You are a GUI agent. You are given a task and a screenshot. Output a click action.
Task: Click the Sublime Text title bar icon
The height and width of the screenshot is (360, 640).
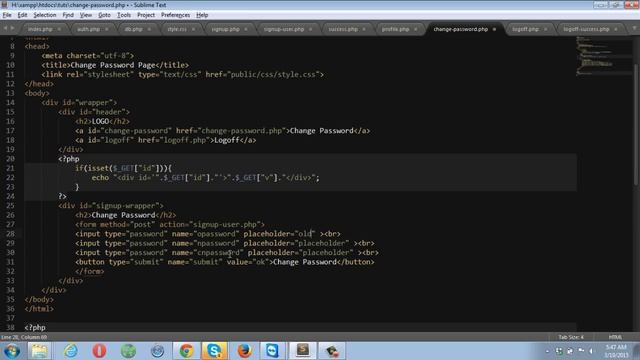pos(4,5)
